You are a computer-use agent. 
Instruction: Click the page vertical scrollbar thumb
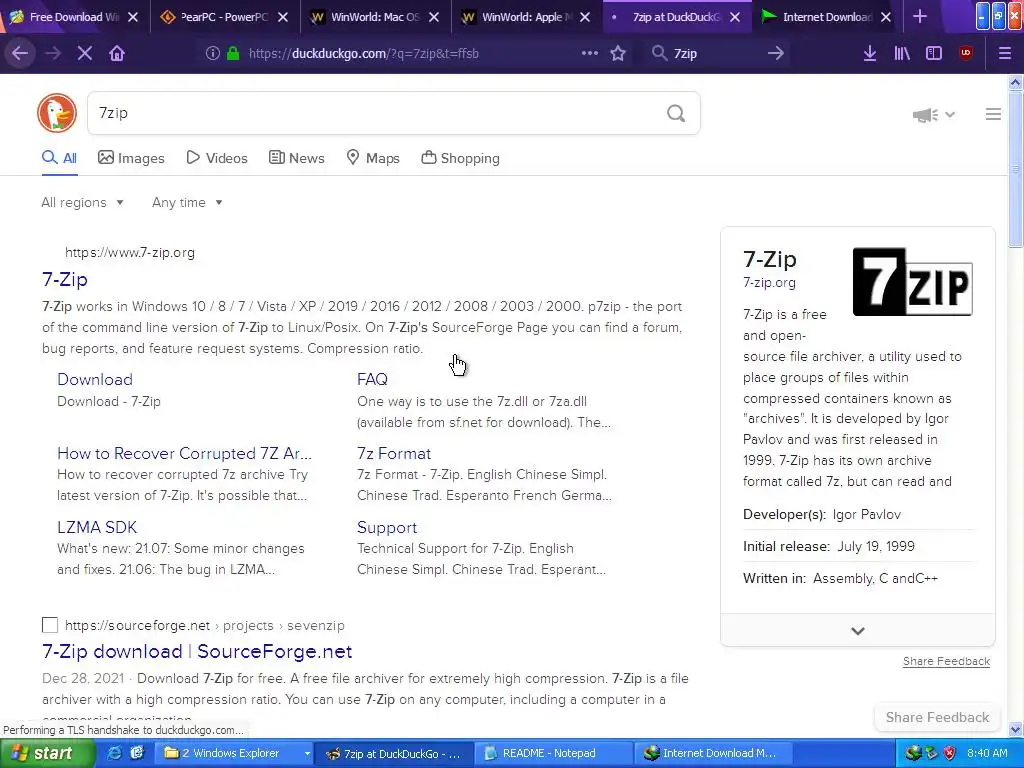(x=1015, y=168)
